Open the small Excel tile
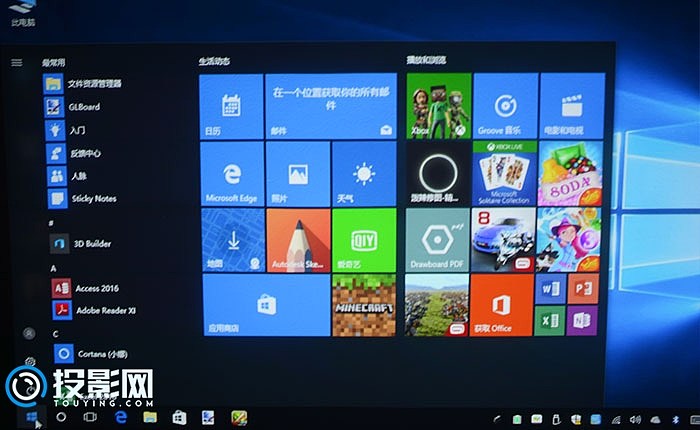700x430 pixels. click(x=550, y=321)
